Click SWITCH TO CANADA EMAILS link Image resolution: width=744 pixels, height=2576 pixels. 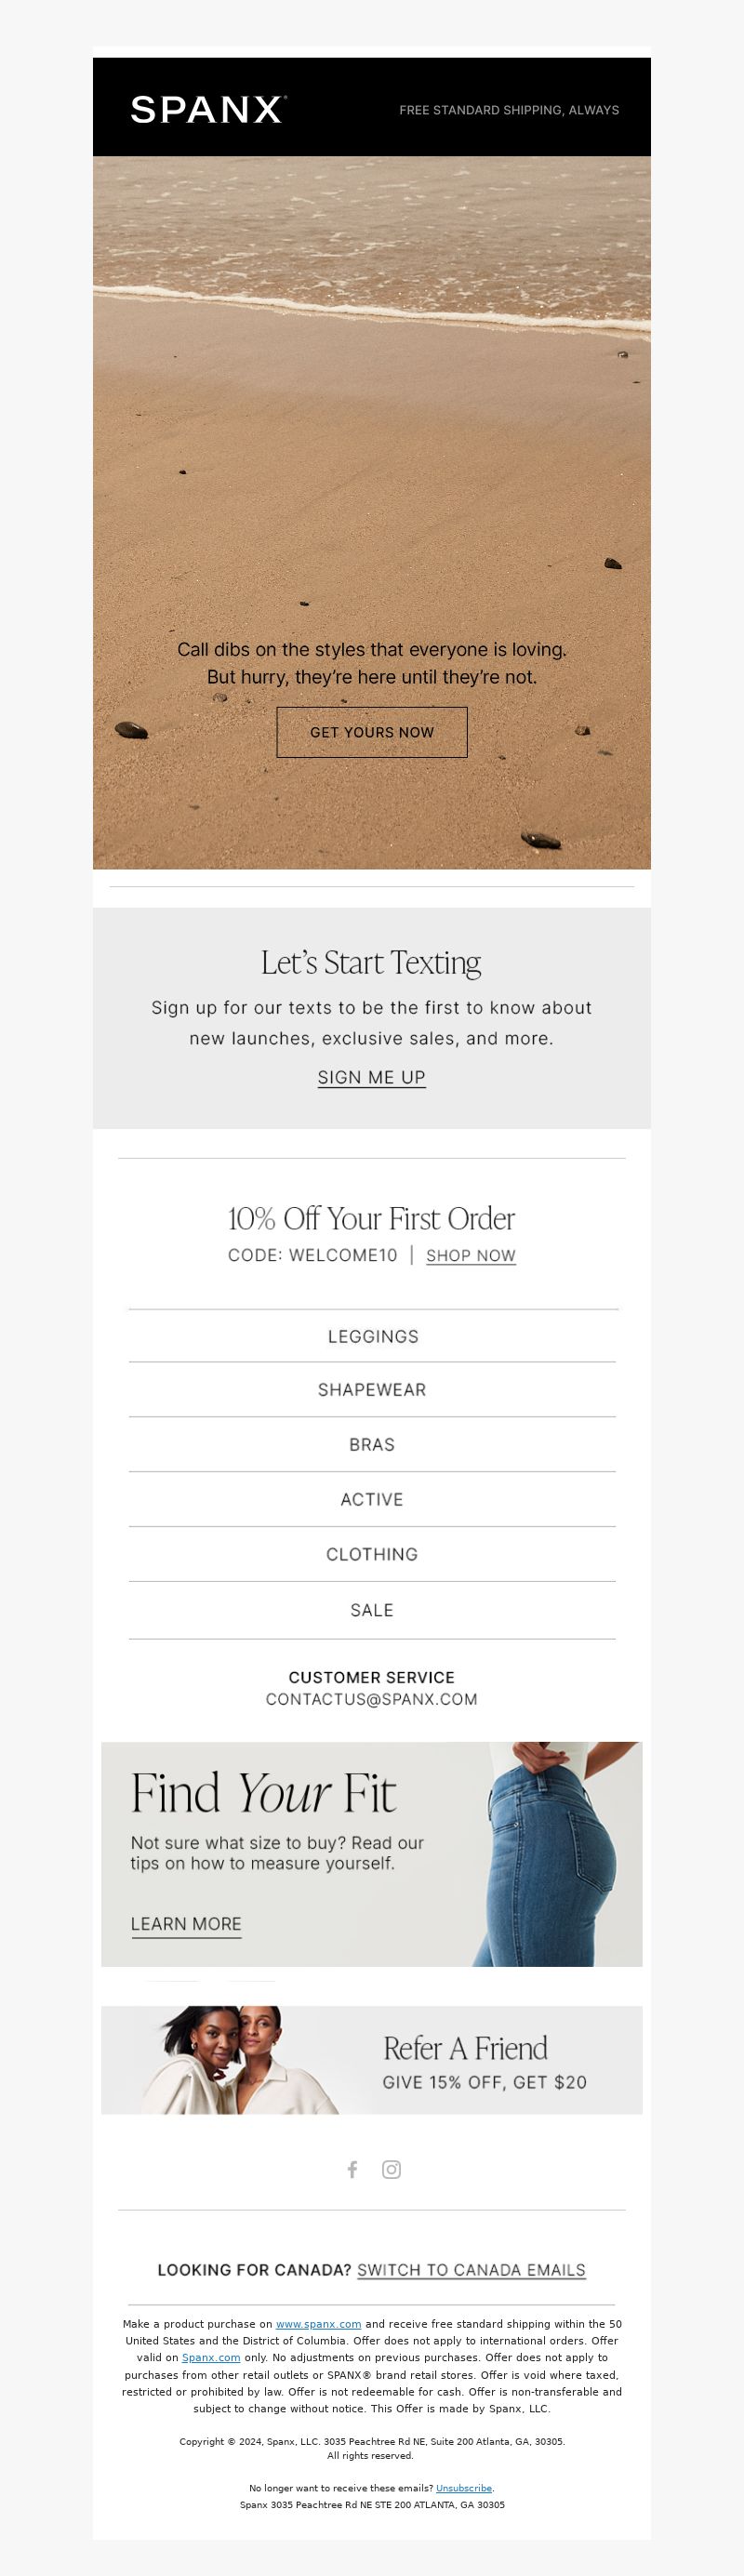471,2270
